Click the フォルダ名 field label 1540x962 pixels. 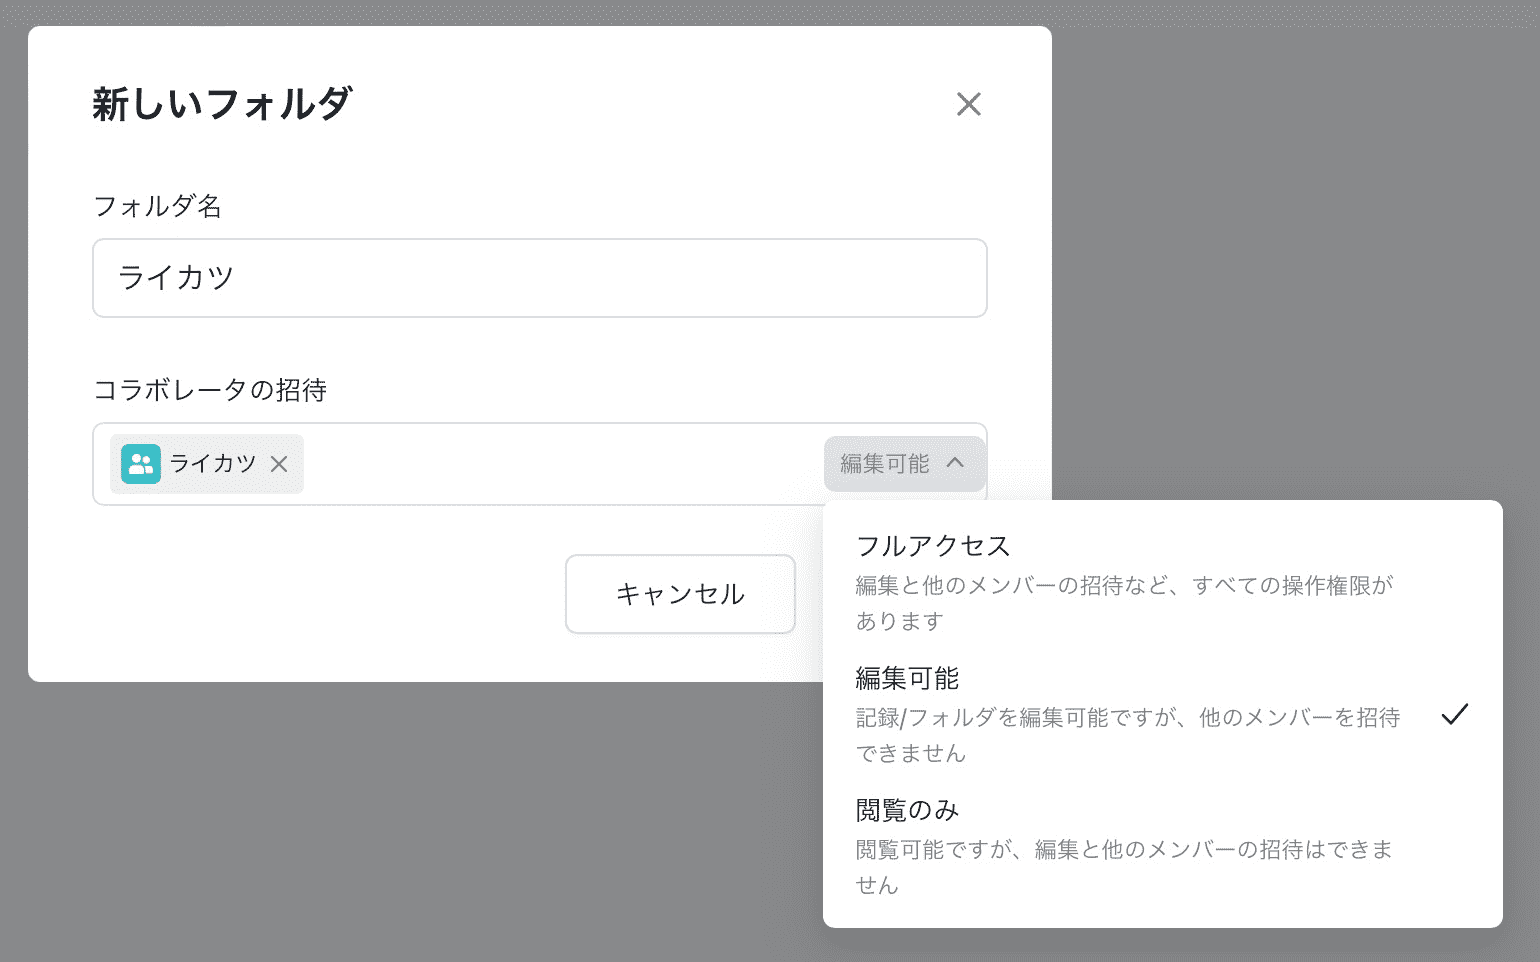coord(157,206)
